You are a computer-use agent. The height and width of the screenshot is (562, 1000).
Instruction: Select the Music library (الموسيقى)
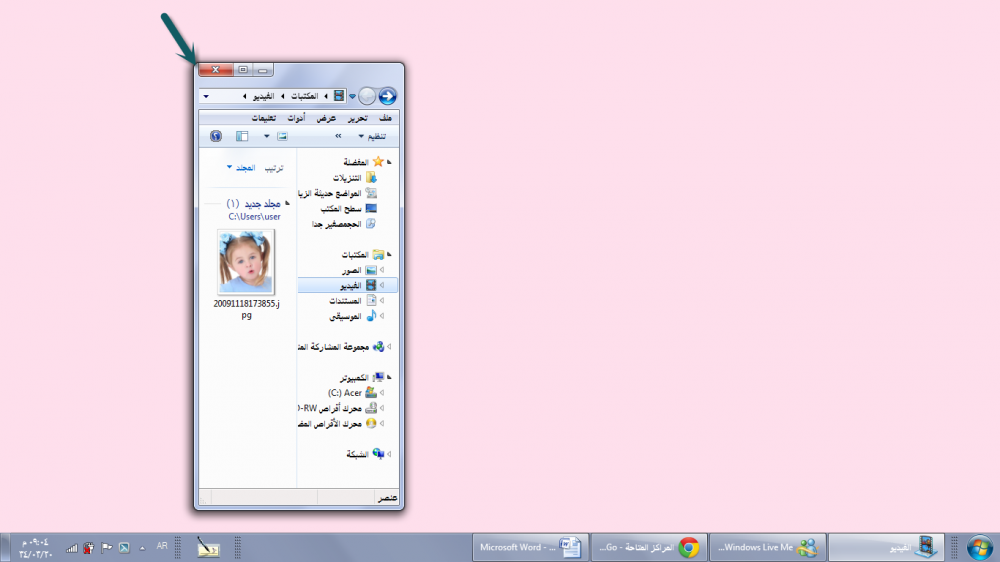pos(344,316)
